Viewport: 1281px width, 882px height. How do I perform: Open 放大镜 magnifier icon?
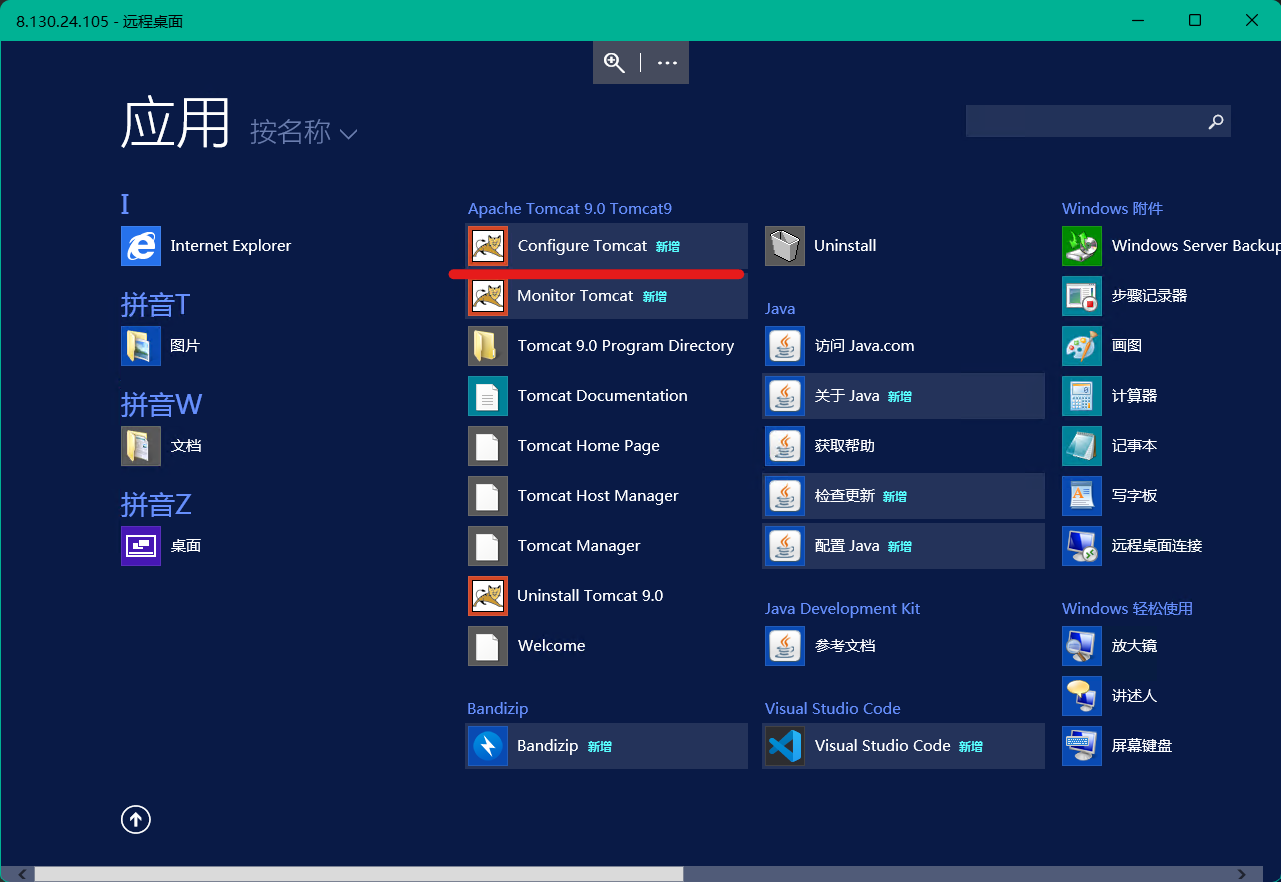[1082, 646]
